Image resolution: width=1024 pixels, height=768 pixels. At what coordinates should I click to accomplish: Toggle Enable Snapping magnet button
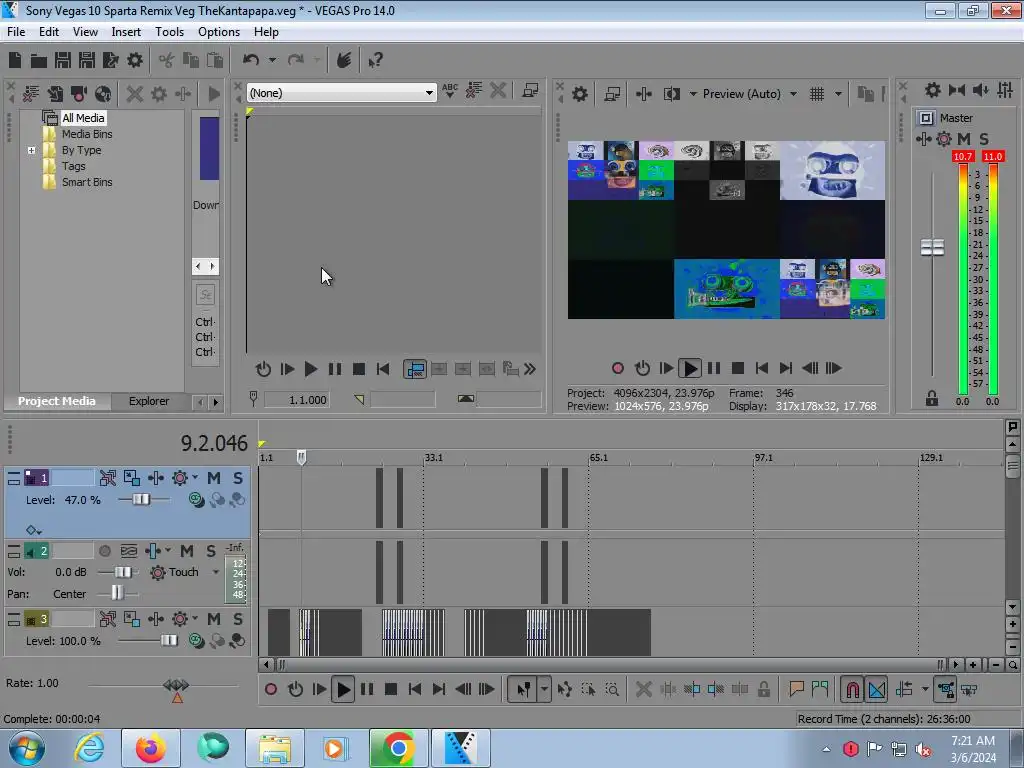coord(852,689)
